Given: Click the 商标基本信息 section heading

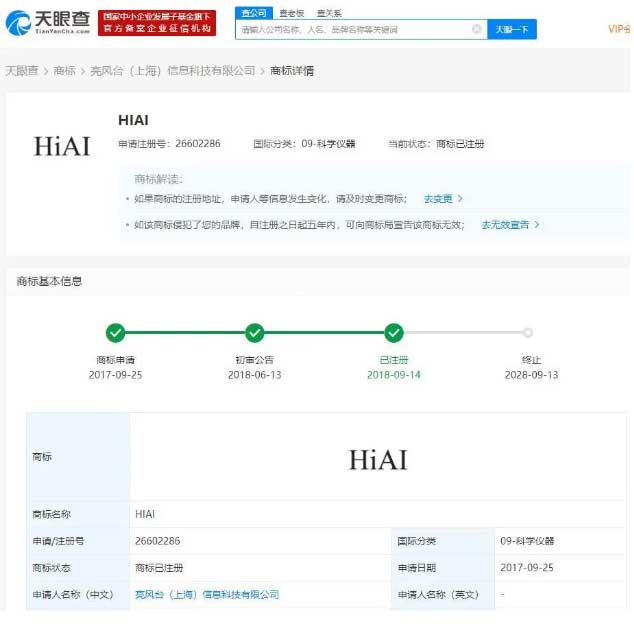Looking at the screenshot, I should tap(49, 281).
